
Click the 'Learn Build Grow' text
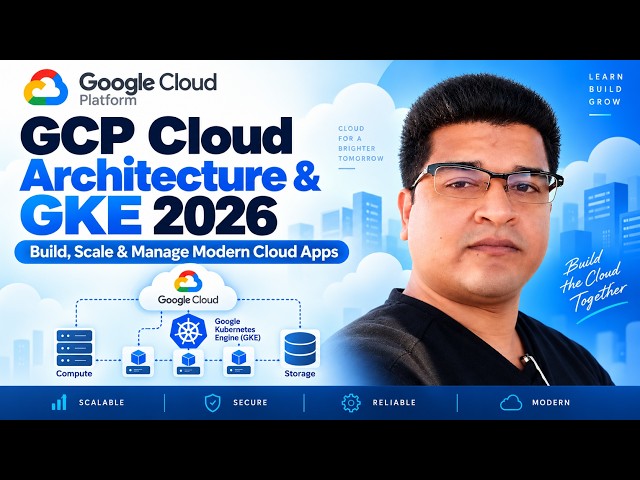(606, 89)
